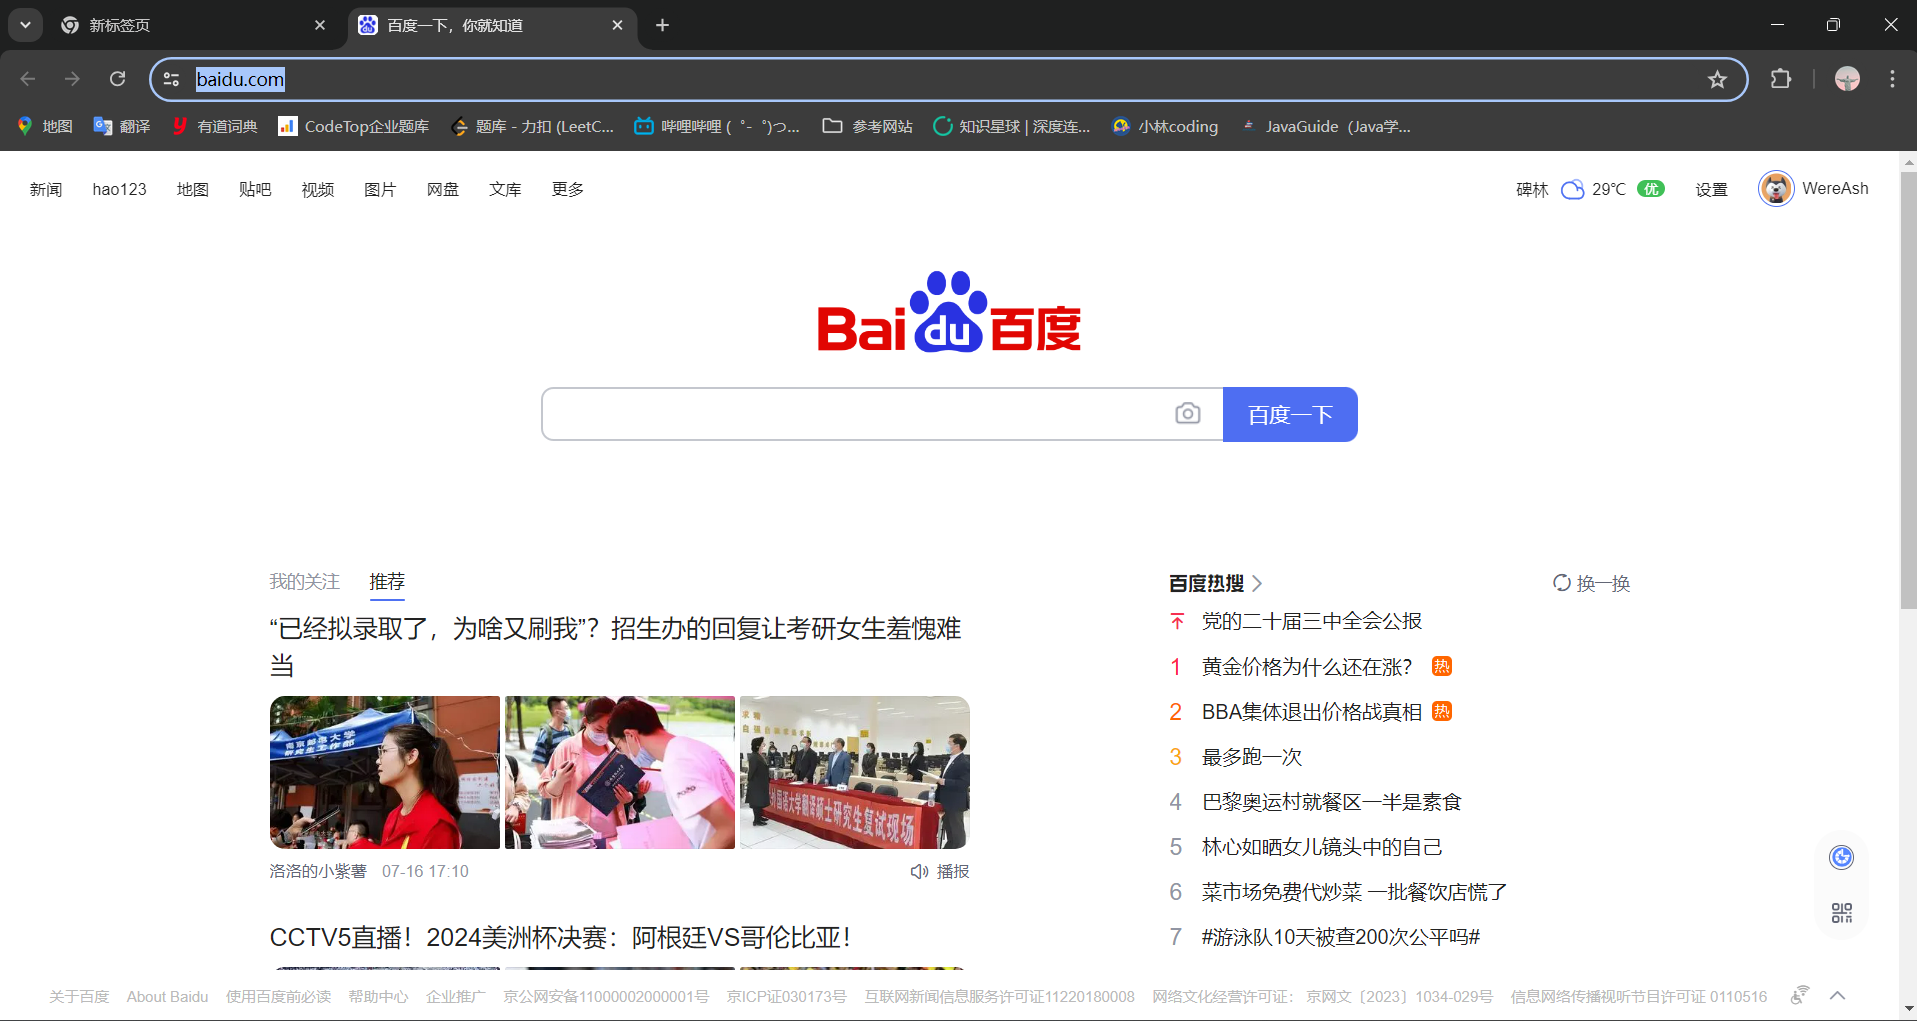
Task: Open 文库 in Baidu top navigation
Action: tap(505, 189)
